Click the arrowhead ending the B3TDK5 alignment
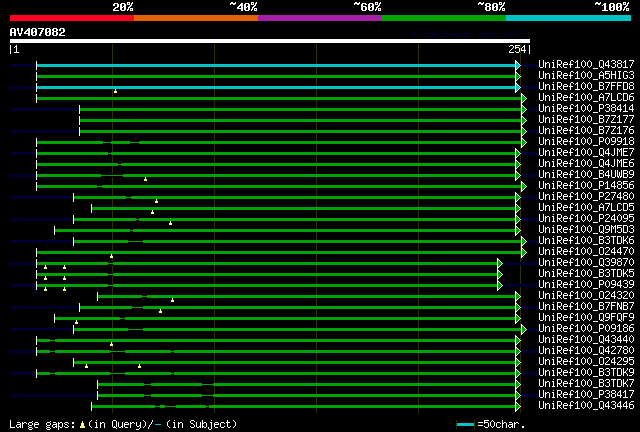640x432 pixels. [x=500, y=274]
